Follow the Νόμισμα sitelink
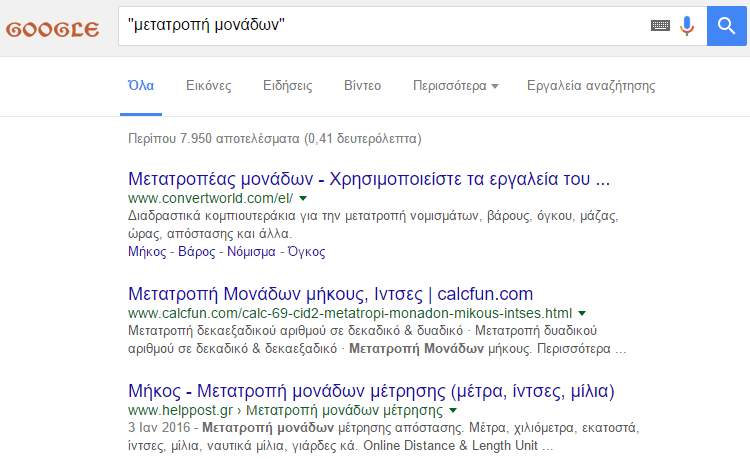This screenshot has width=750, height=459. click(251, 251)
